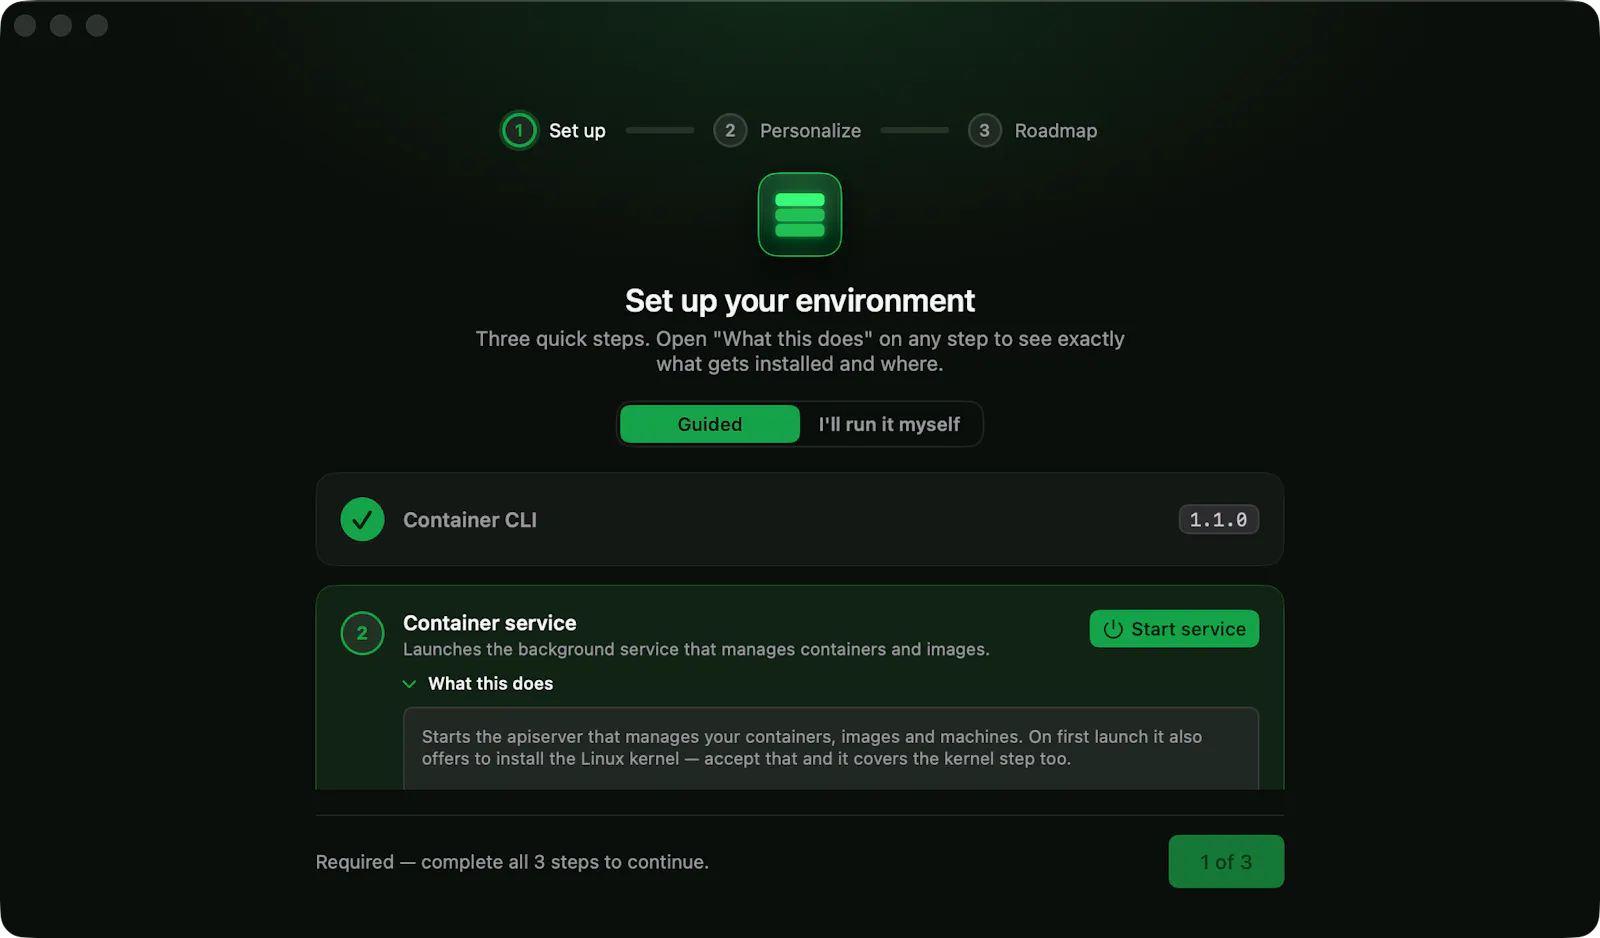Click the window zoom button
Screen dimensions: 1600x938
click(x=97, y=25)
